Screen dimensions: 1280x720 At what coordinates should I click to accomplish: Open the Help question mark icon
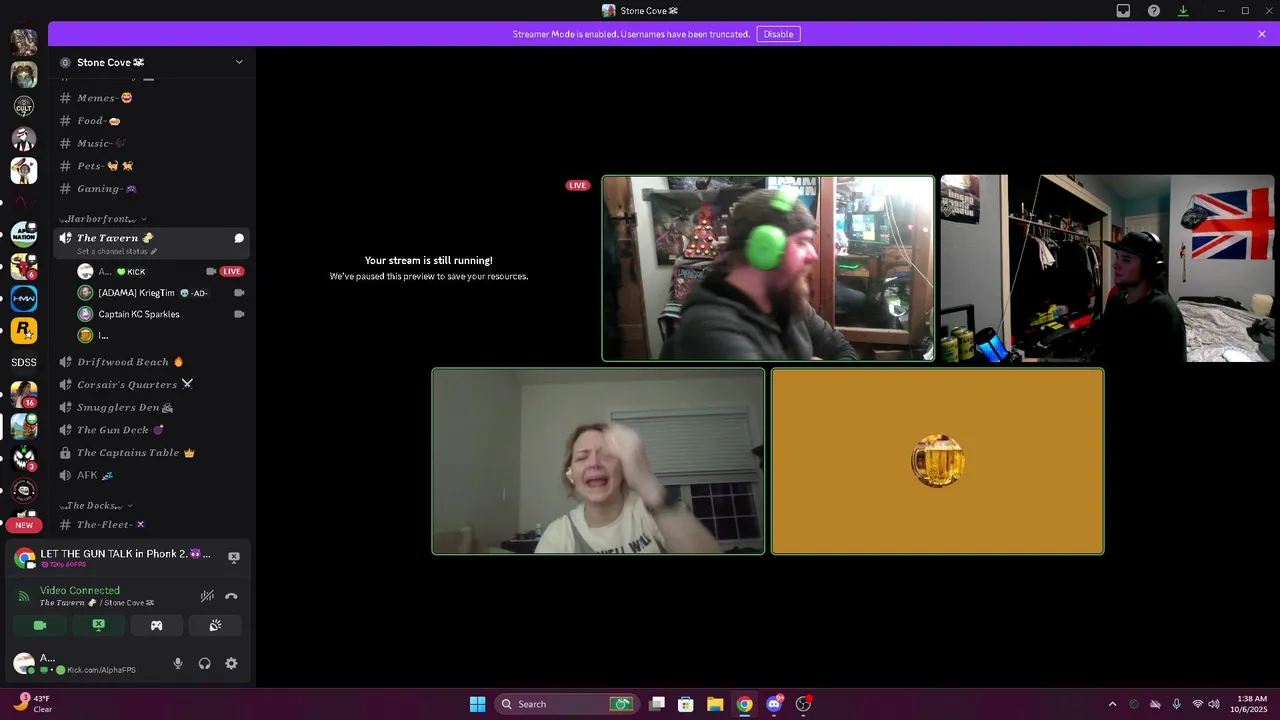1154,11
